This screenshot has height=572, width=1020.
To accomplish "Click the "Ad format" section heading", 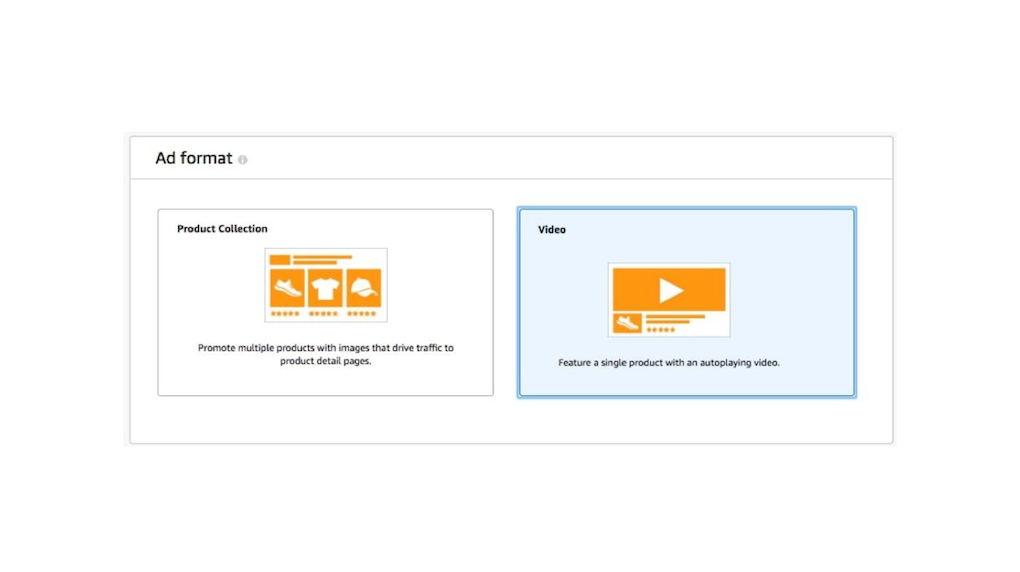I will point(194,158).
